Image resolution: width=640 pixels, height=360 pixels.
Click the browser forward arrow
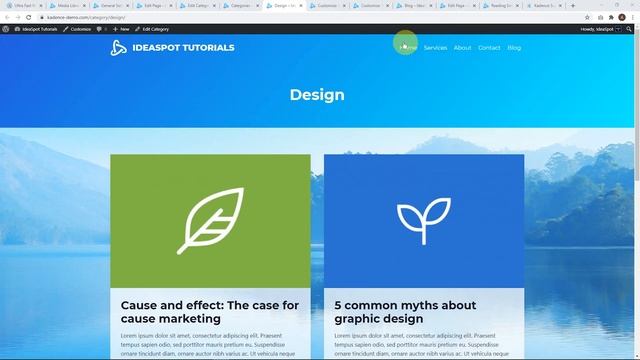18,18
